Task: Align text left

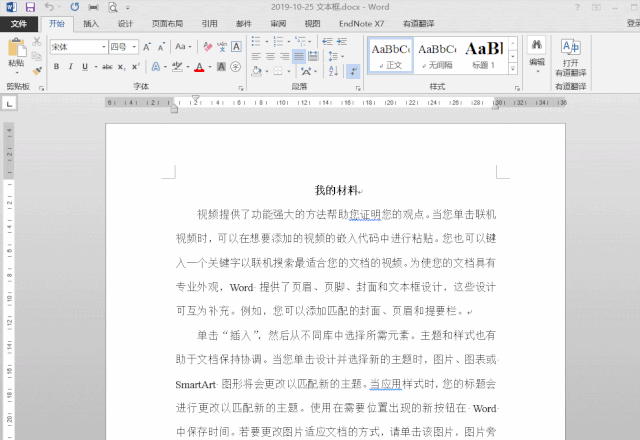Action: (256, 56)
